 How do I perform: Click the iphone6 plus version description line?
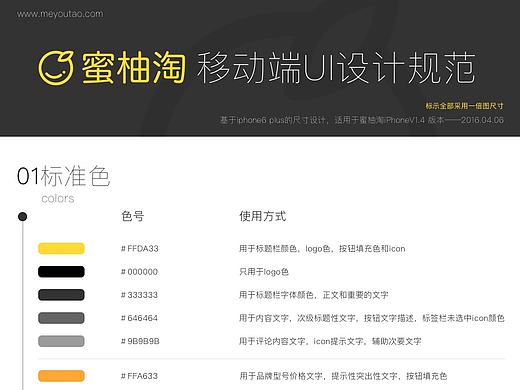(361, 120)
